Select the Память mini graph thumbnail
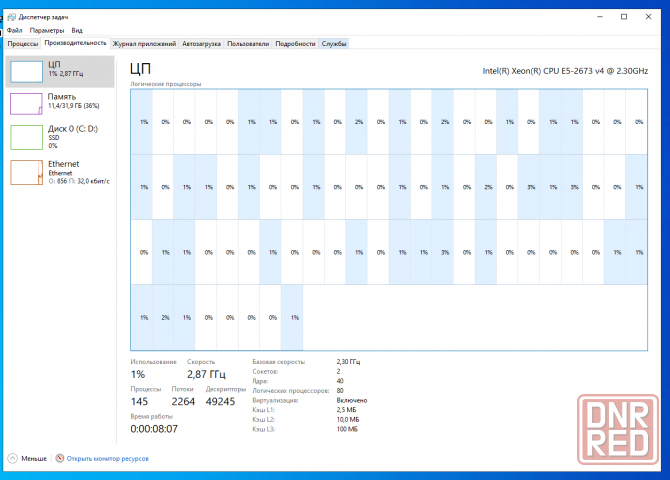 pos(26,104)
